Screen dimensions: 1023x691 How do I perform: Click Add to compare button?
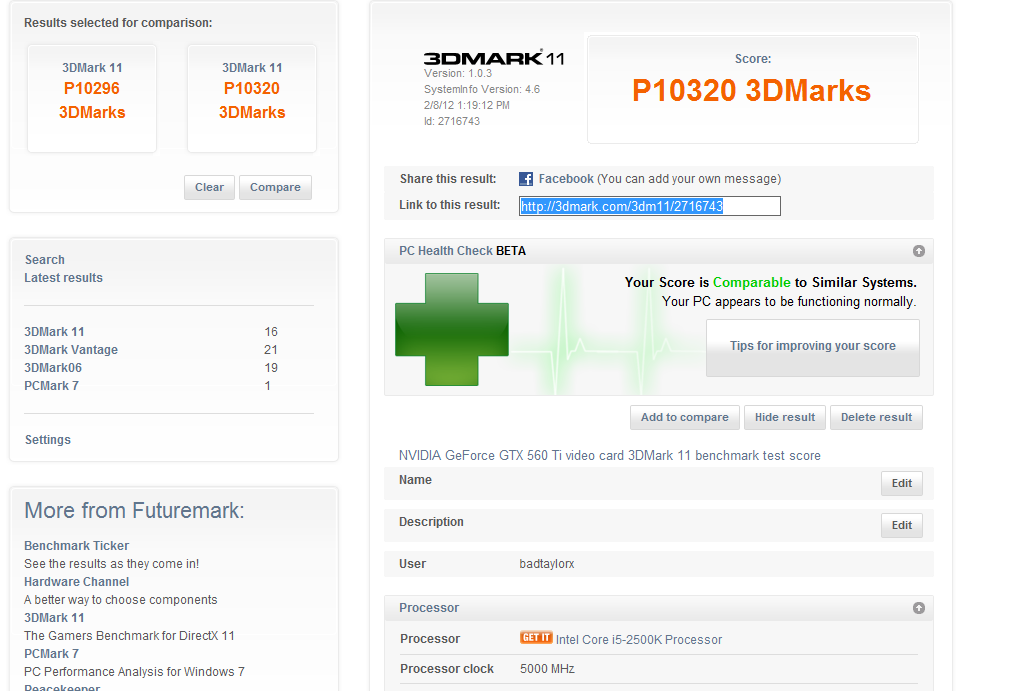click(x=684, y=418)
